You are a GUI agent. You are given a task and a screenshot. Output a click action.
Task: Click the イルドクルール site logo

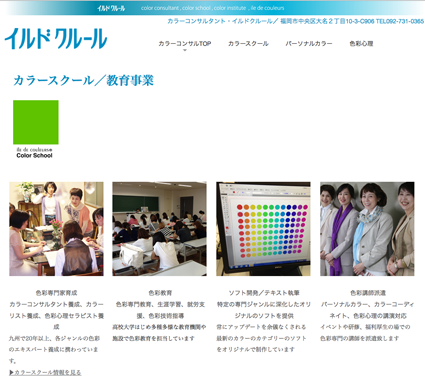pos(56,39)
